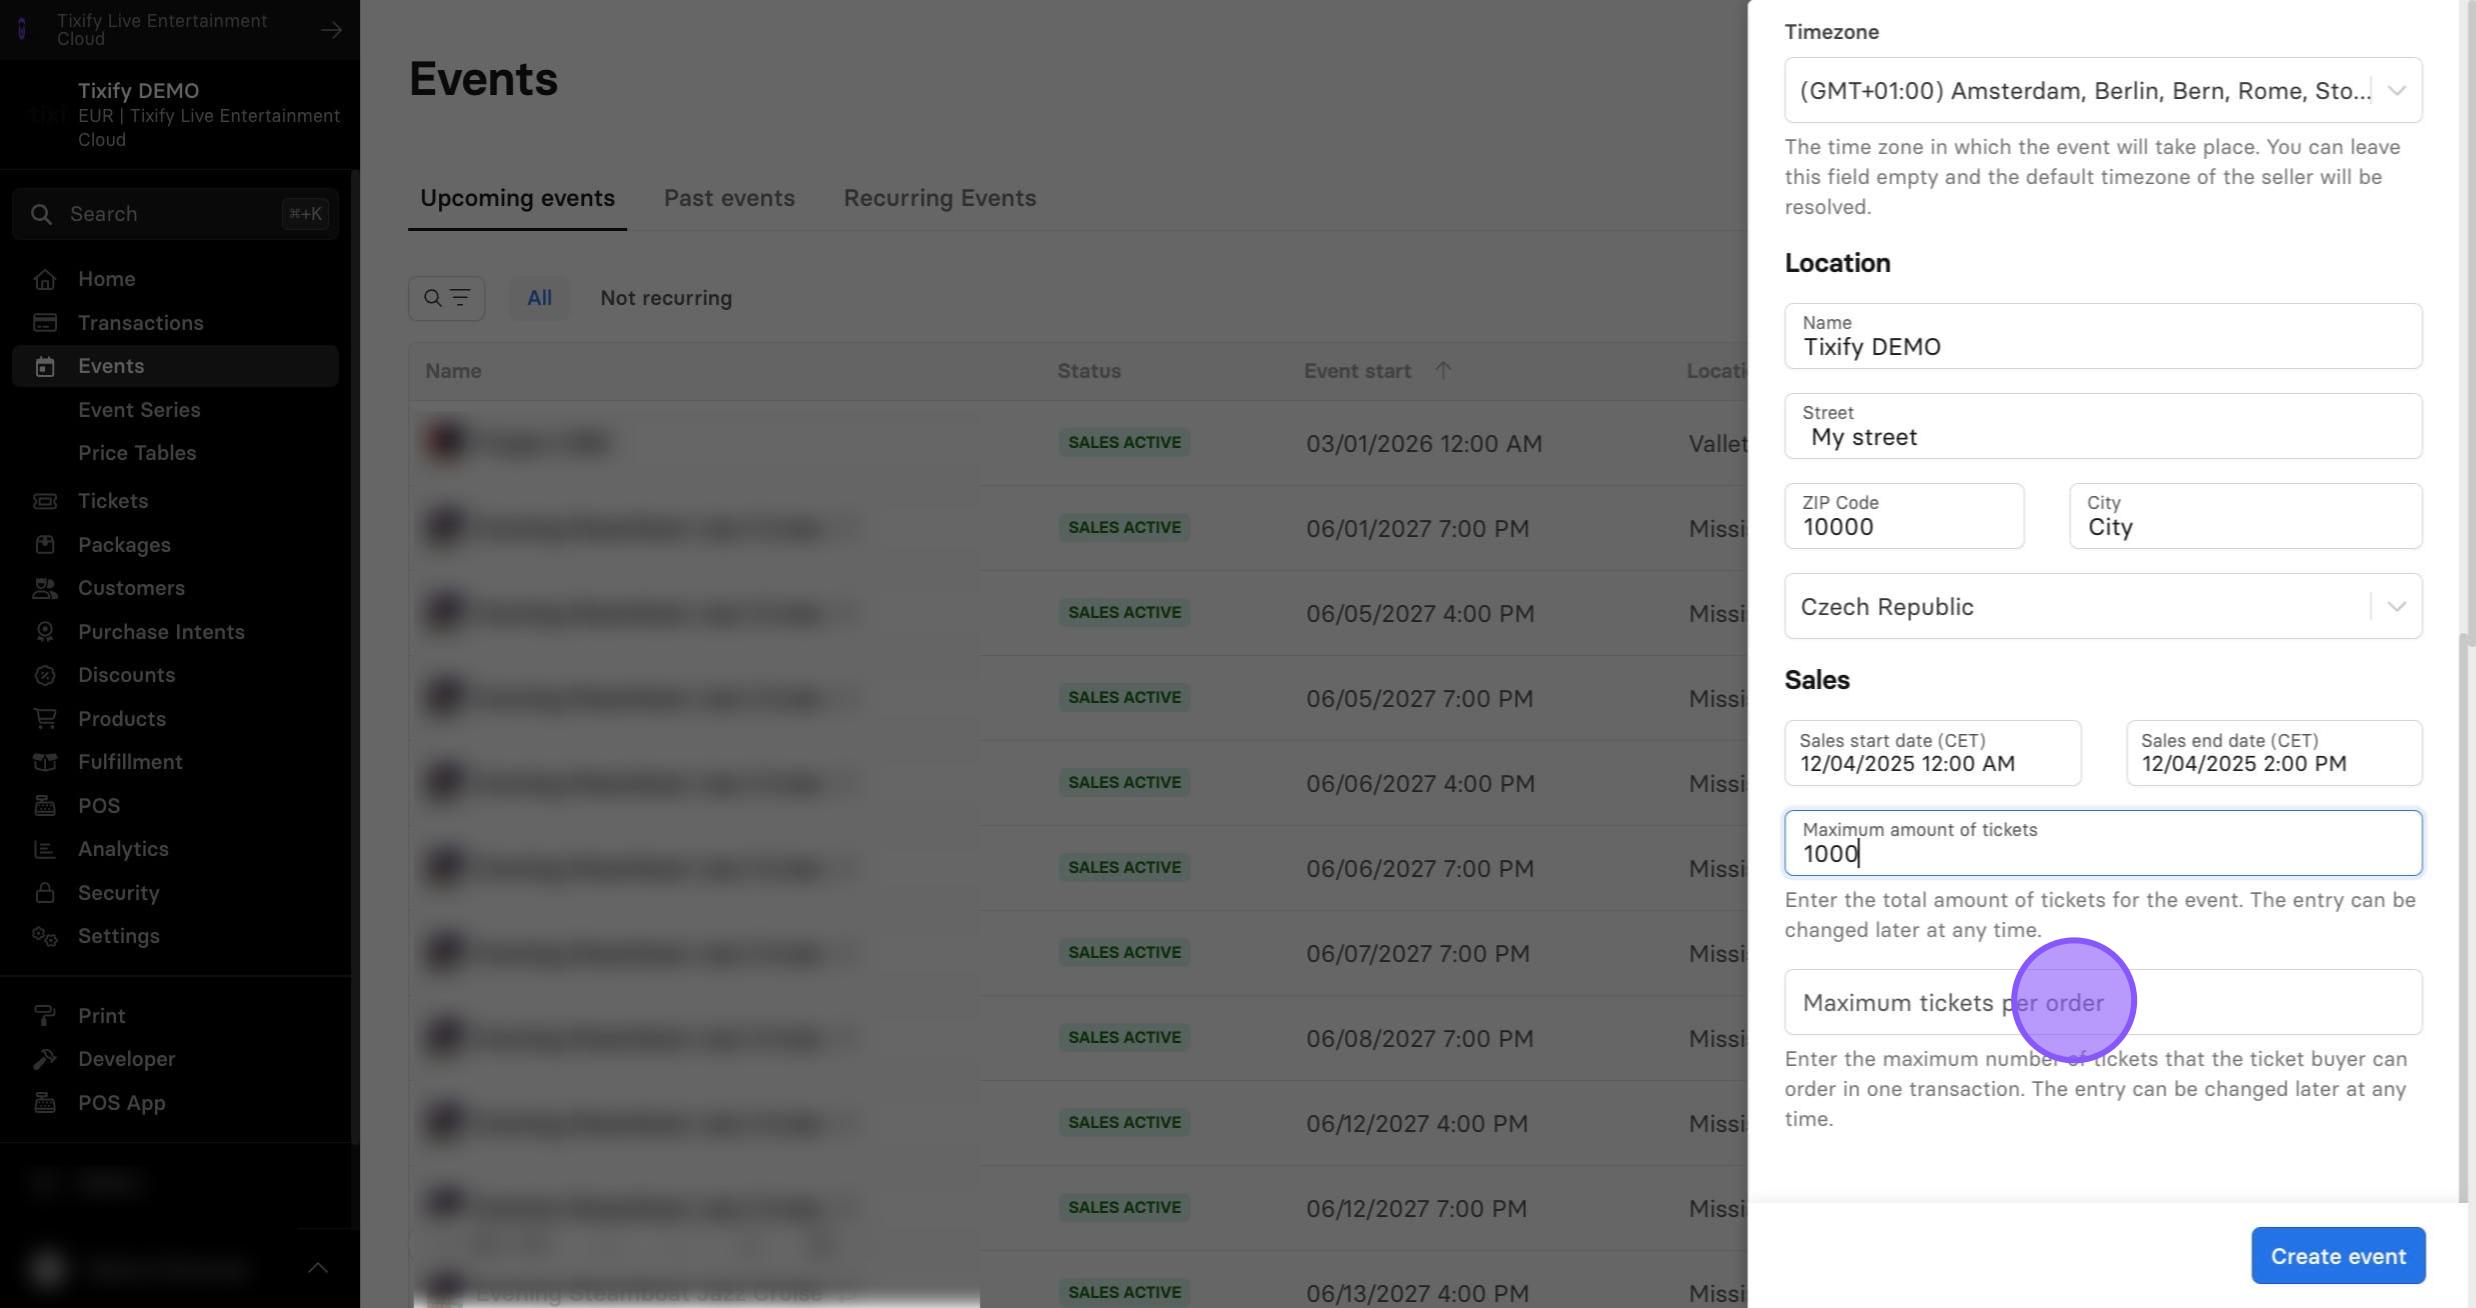Click the Developer hammer icon

[x=44, y=1059]
